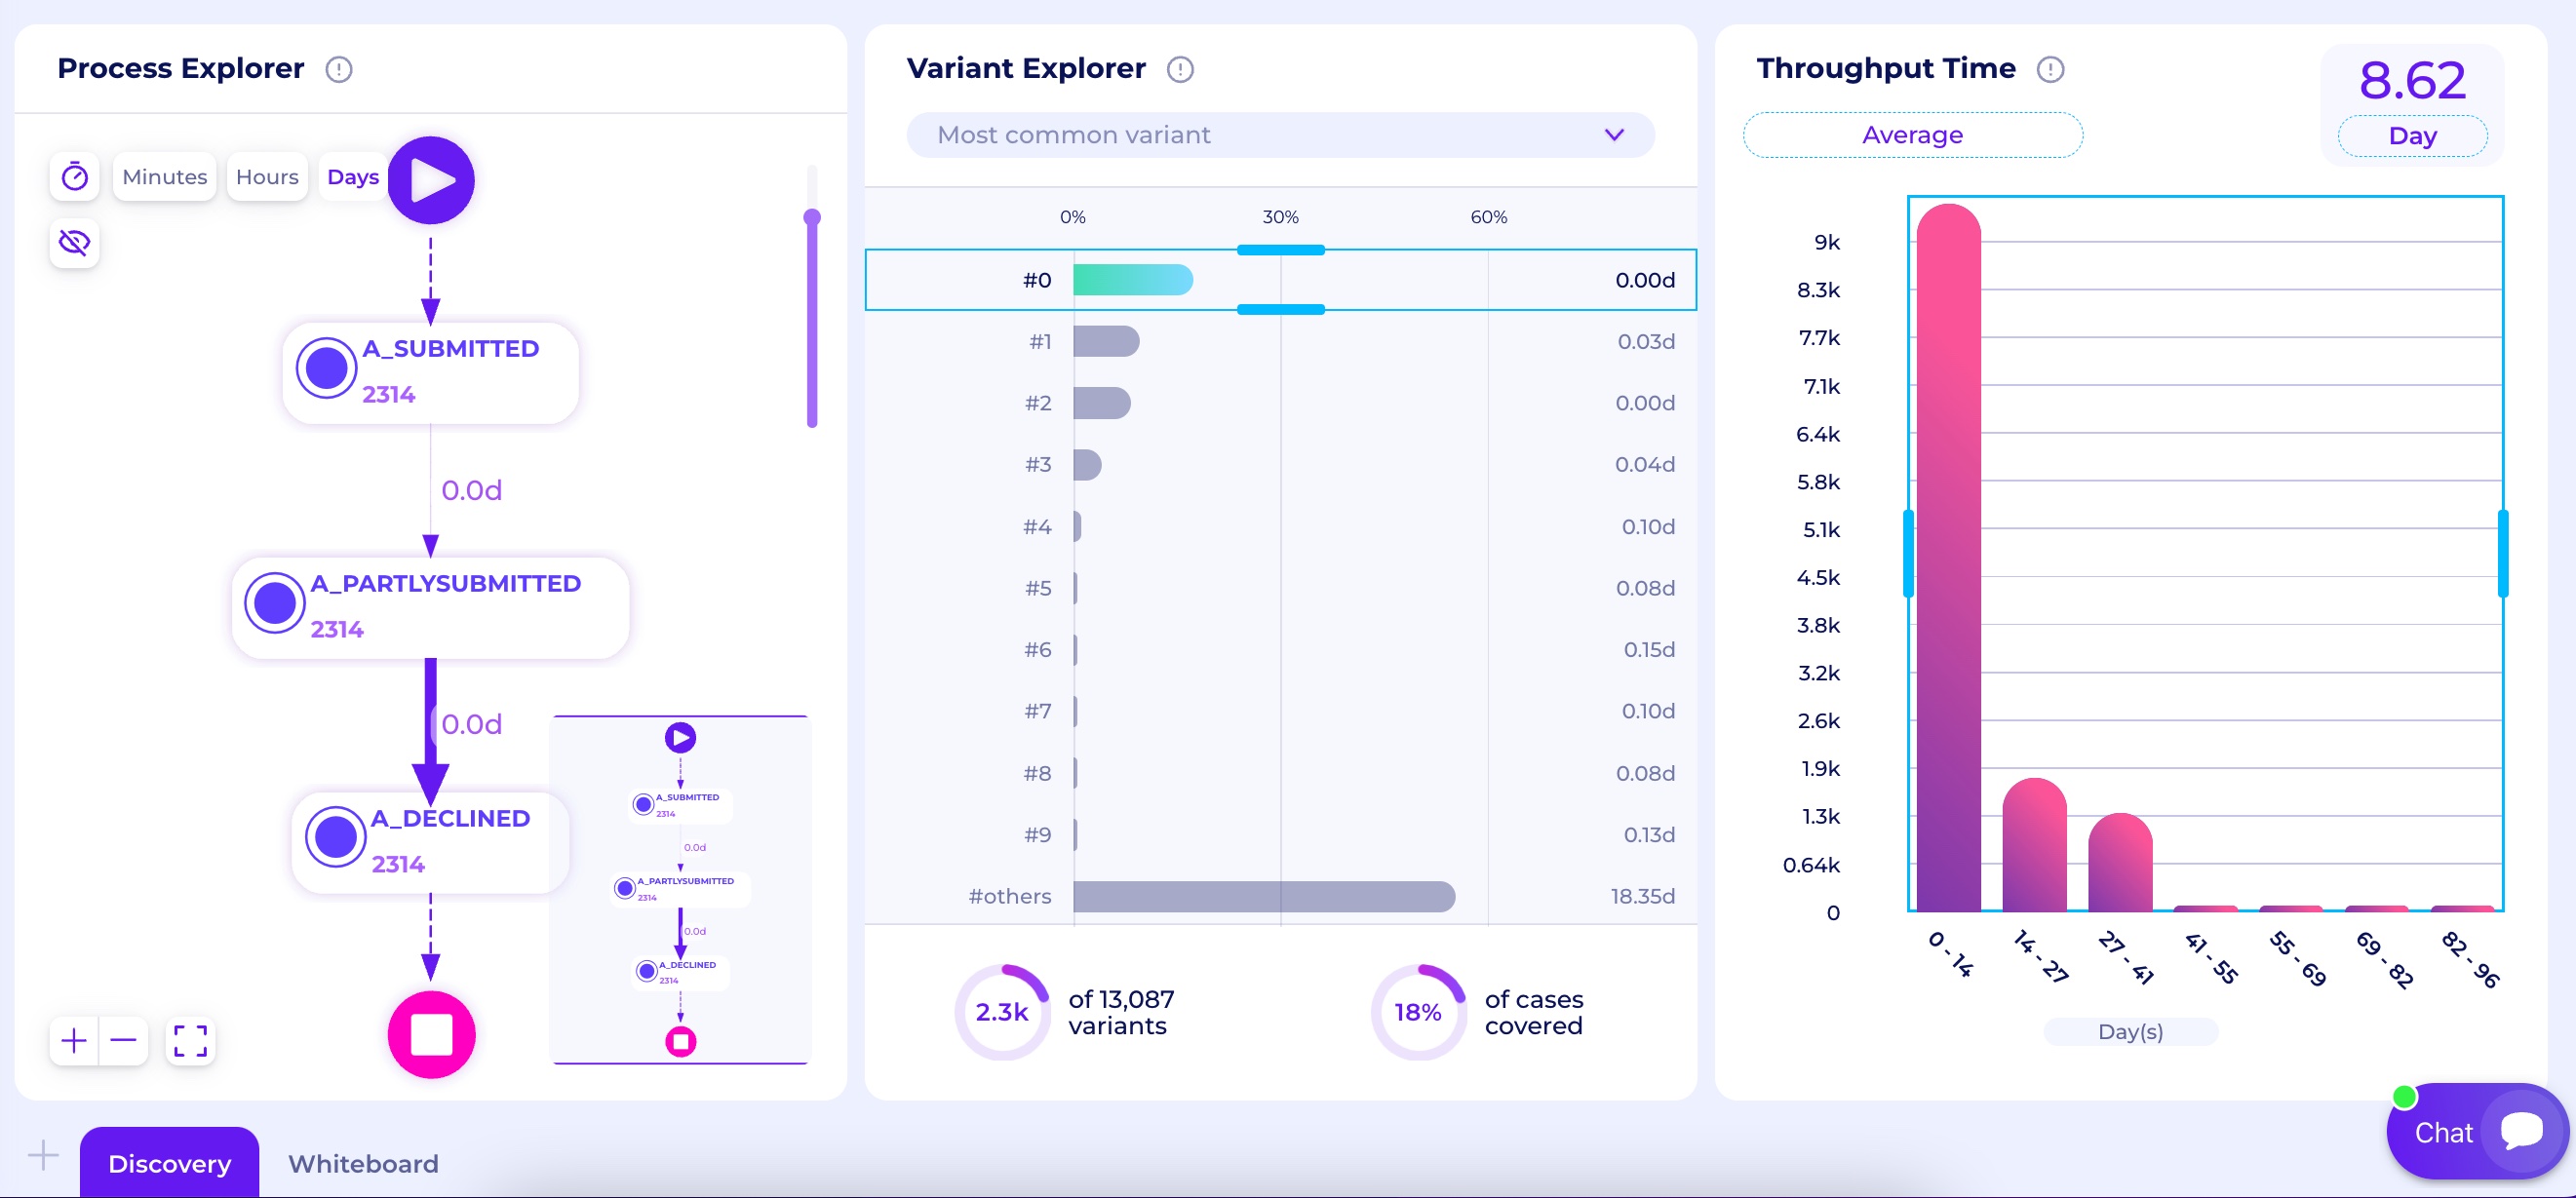Toggle hidden activities with the eye icon
Screen dimensions: 2576x1198
(x=74, y=242)
